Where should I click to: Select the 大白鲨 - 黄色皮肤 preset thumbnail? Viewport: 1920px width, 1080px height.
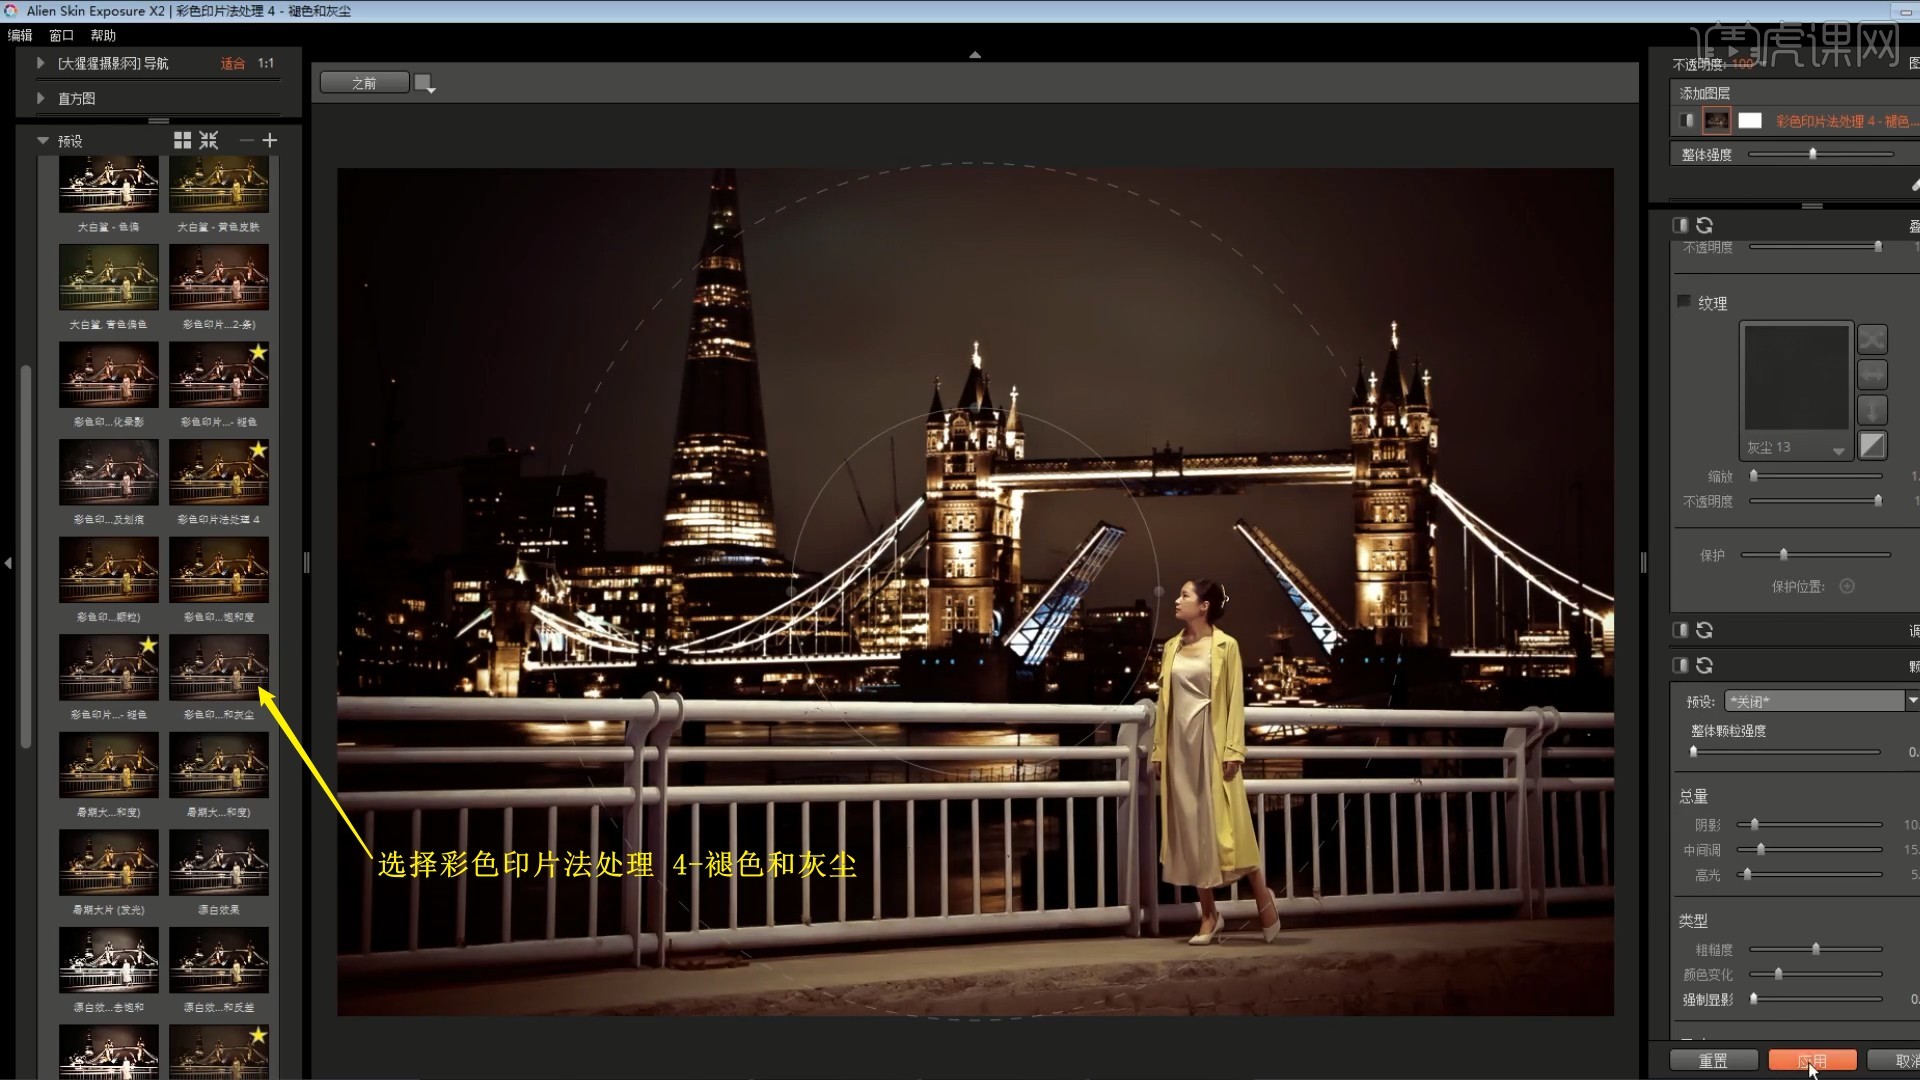[x=218, y=185]
